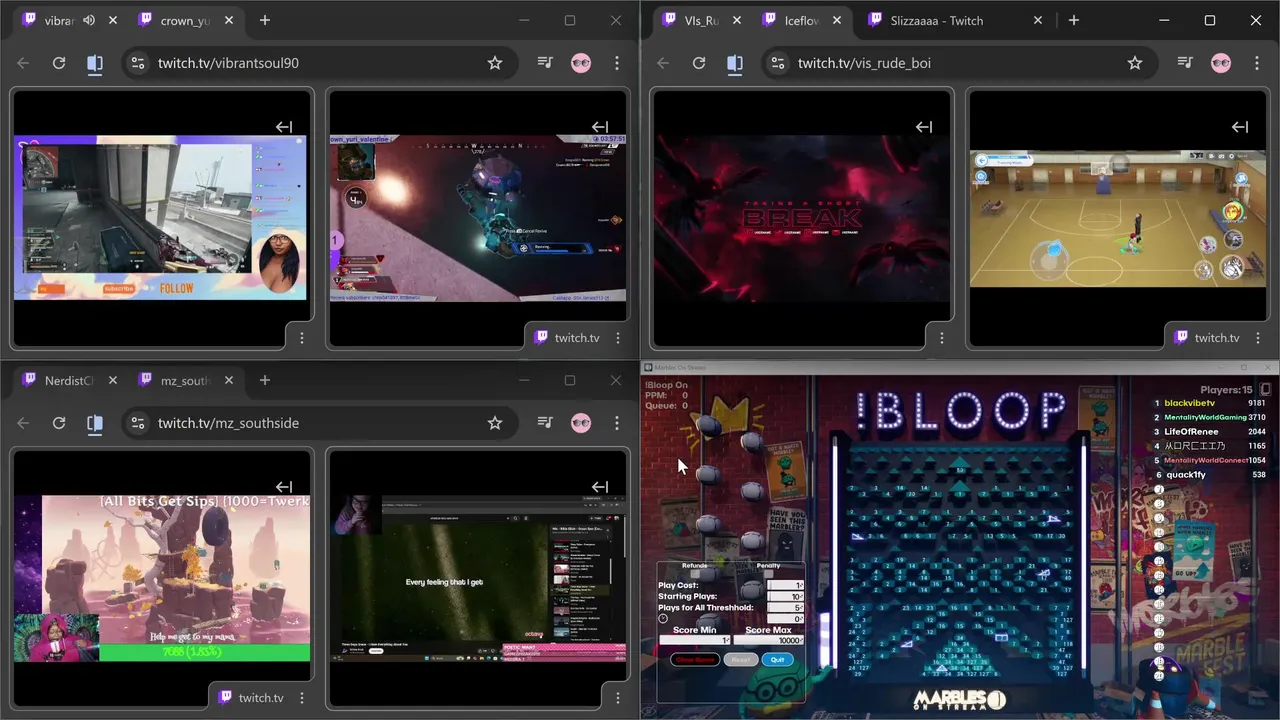The height and width of the screenshot is (720, 1280).
Task: Click split view icon in vibrantsoul90 window
Action: (x=95, y=63)
